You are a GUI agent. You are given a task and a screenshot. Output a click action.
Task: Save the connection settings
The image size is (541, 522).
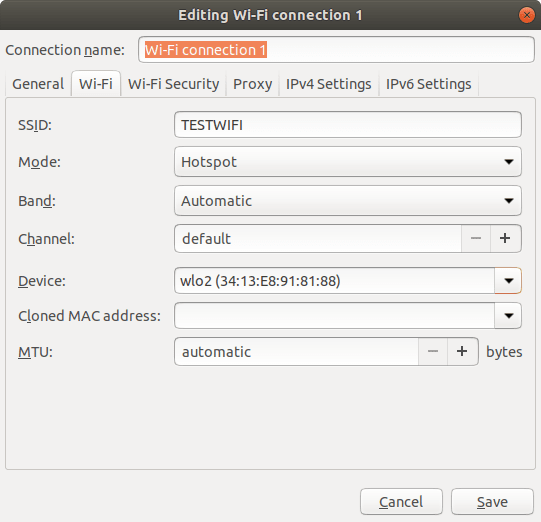tap(492, 502)
